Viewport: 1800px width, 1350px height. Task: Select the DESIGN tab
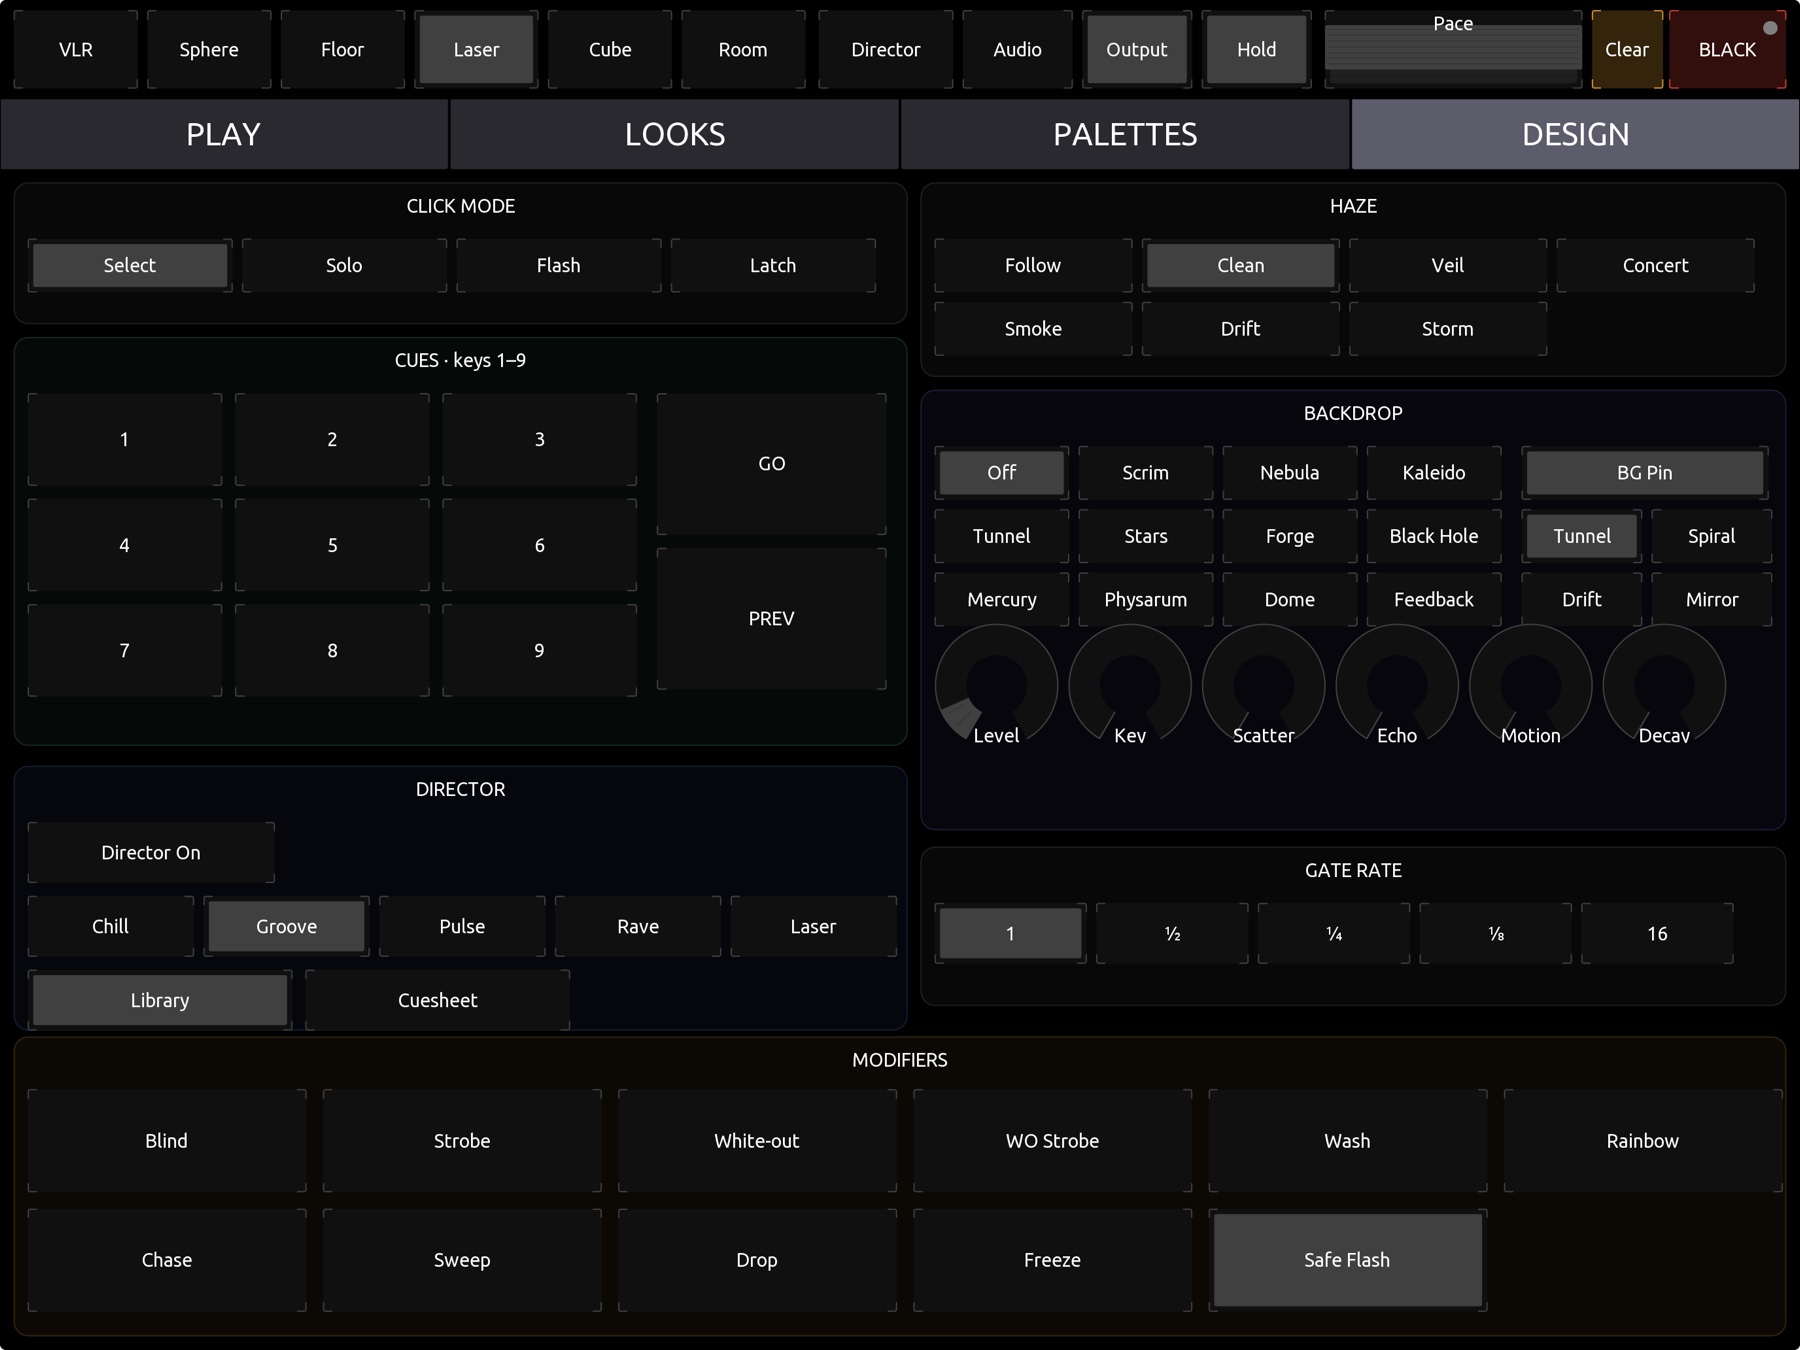tap(1576, 134)
